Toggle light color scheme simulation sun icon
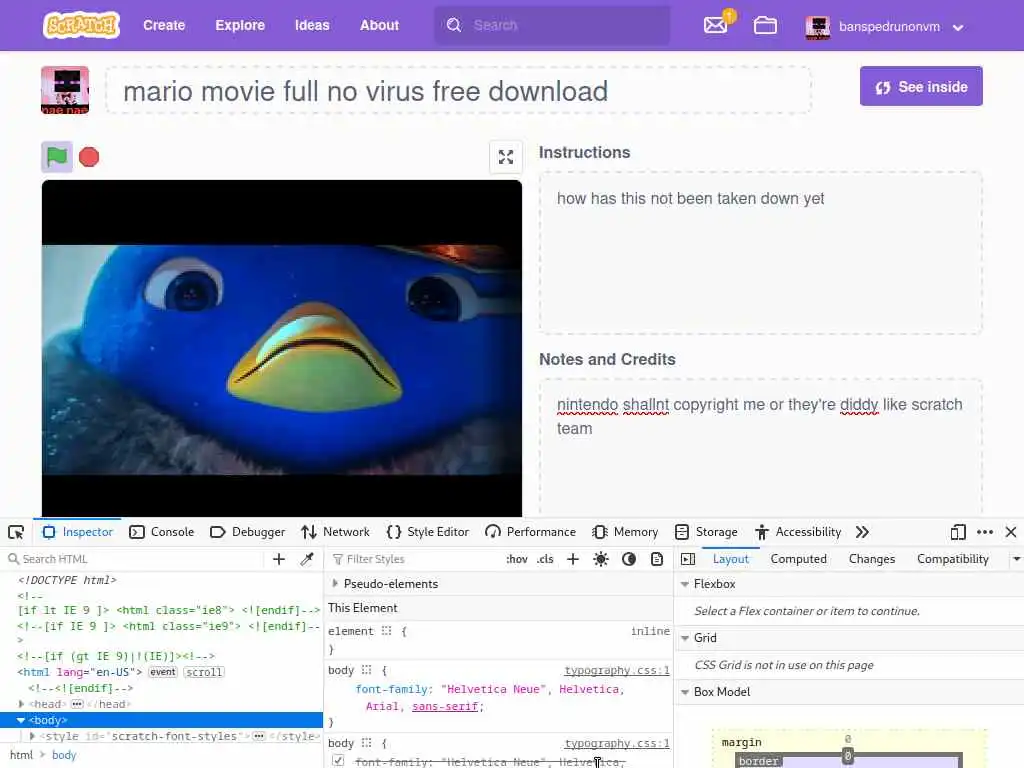Image resolution: width=1024 pixels, height=768 pixels. tap(601, 559)
